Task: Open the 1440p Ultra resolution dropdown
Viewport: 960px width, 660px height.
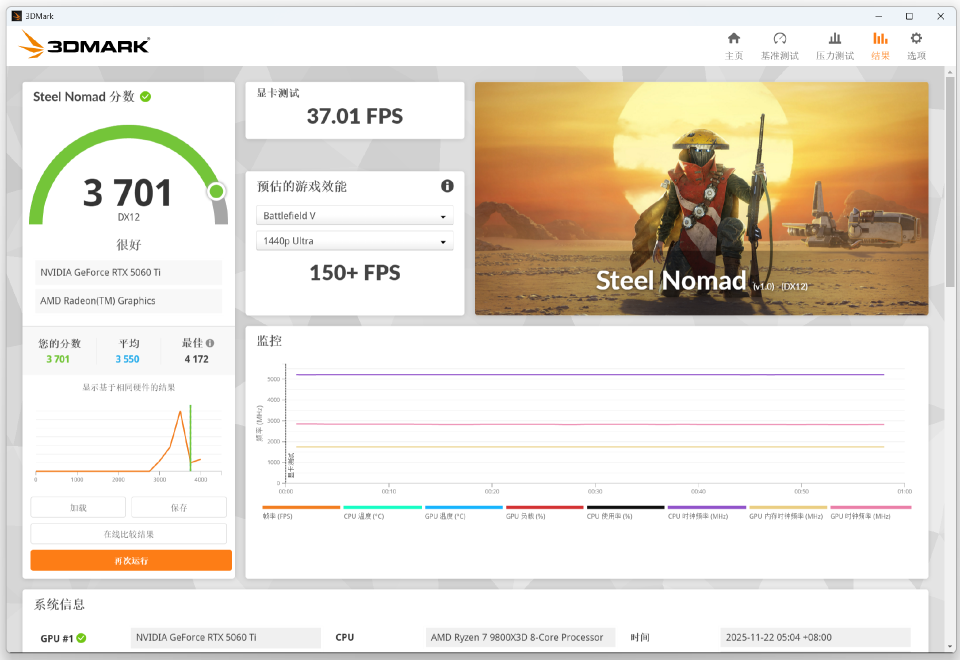Action: click(x=354, y=241)
